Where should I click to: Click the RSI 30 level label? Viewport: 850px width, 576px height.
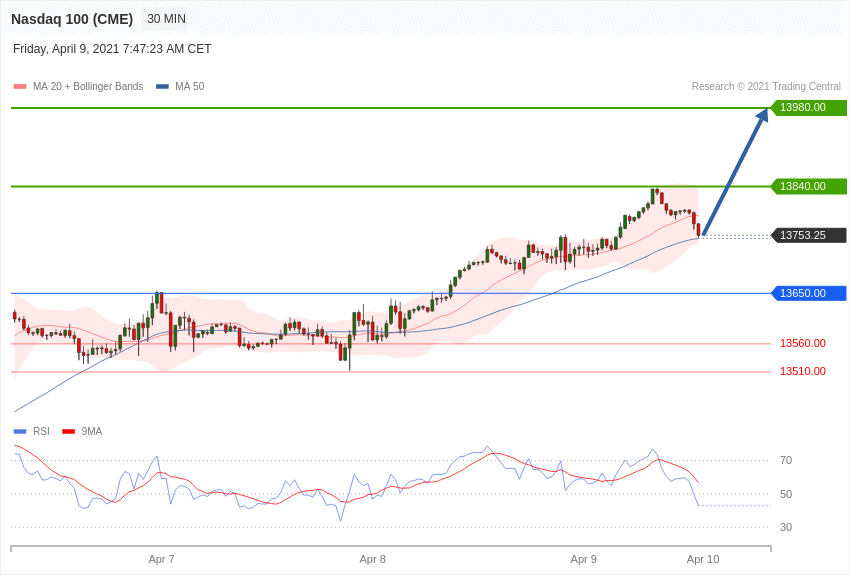pos(785,527)
